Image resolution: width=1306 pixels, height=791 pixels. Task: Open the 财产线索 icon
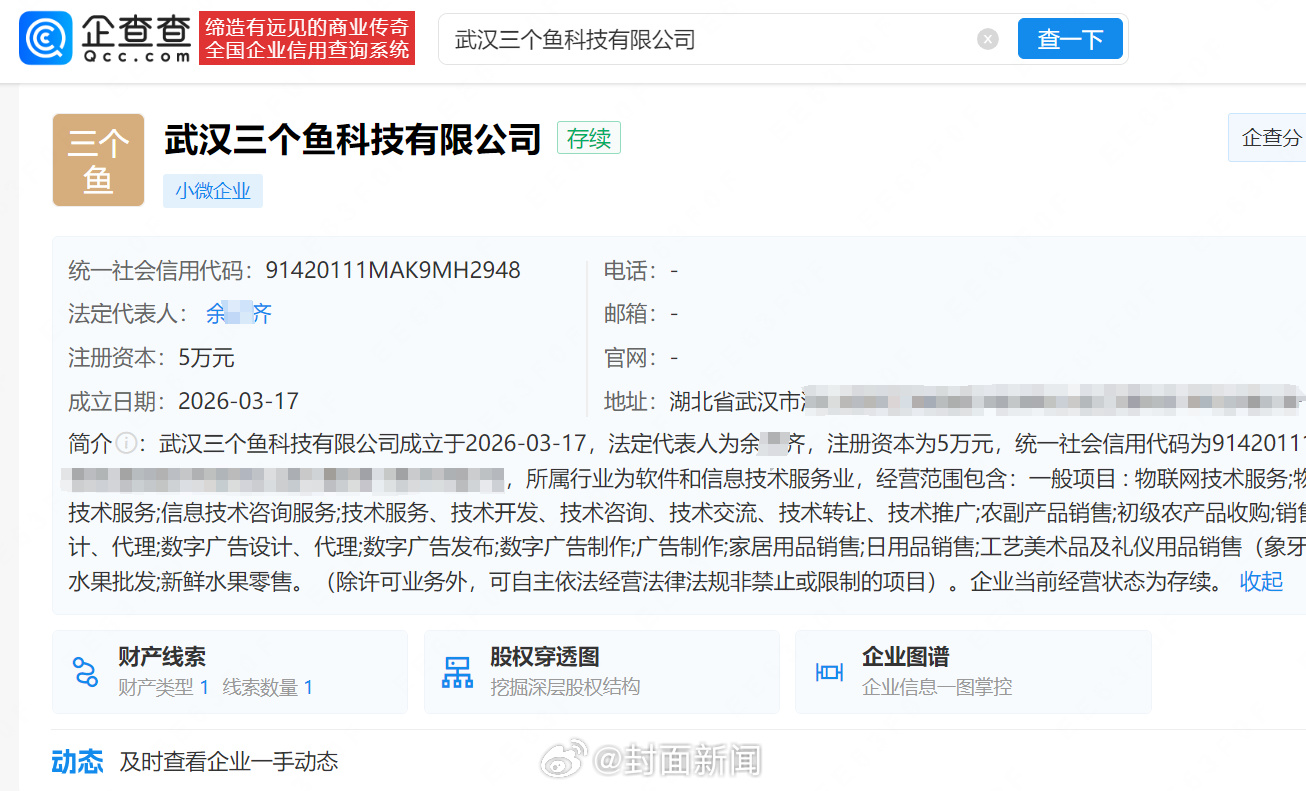click(85, 671)
